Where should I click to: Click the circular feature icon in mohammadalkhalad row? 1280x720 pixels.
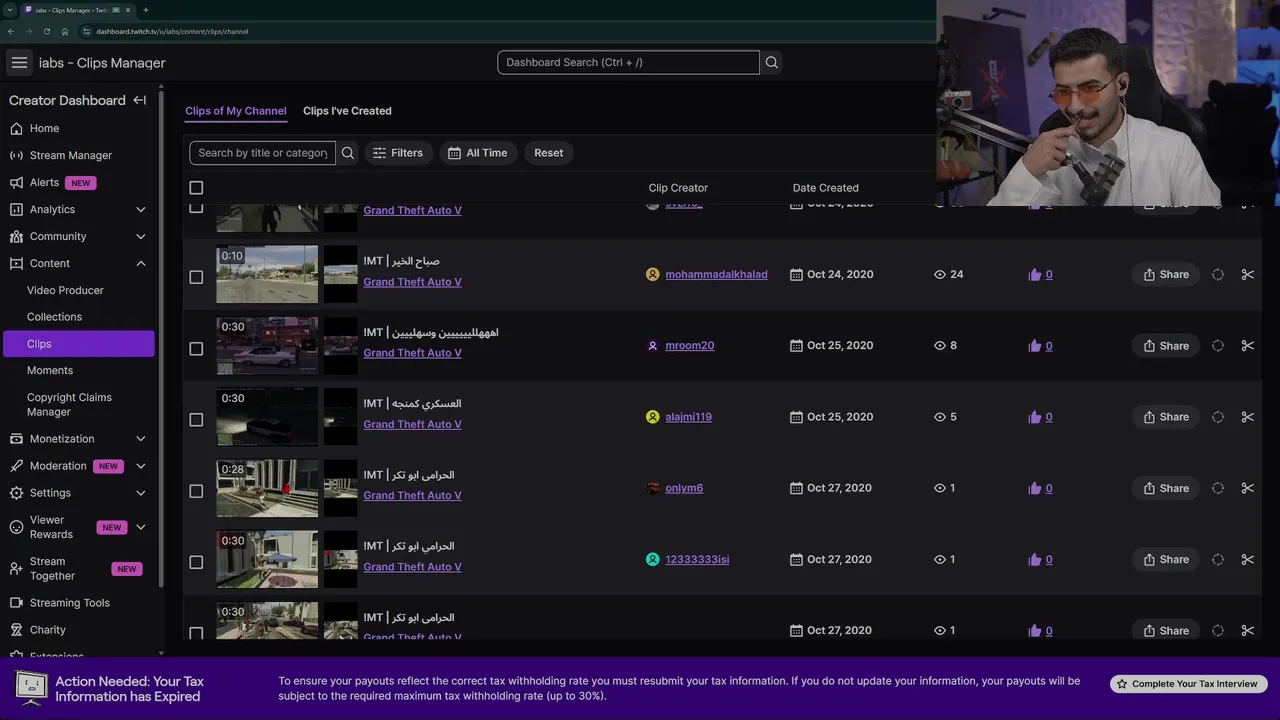click(x=1217, y=274)
